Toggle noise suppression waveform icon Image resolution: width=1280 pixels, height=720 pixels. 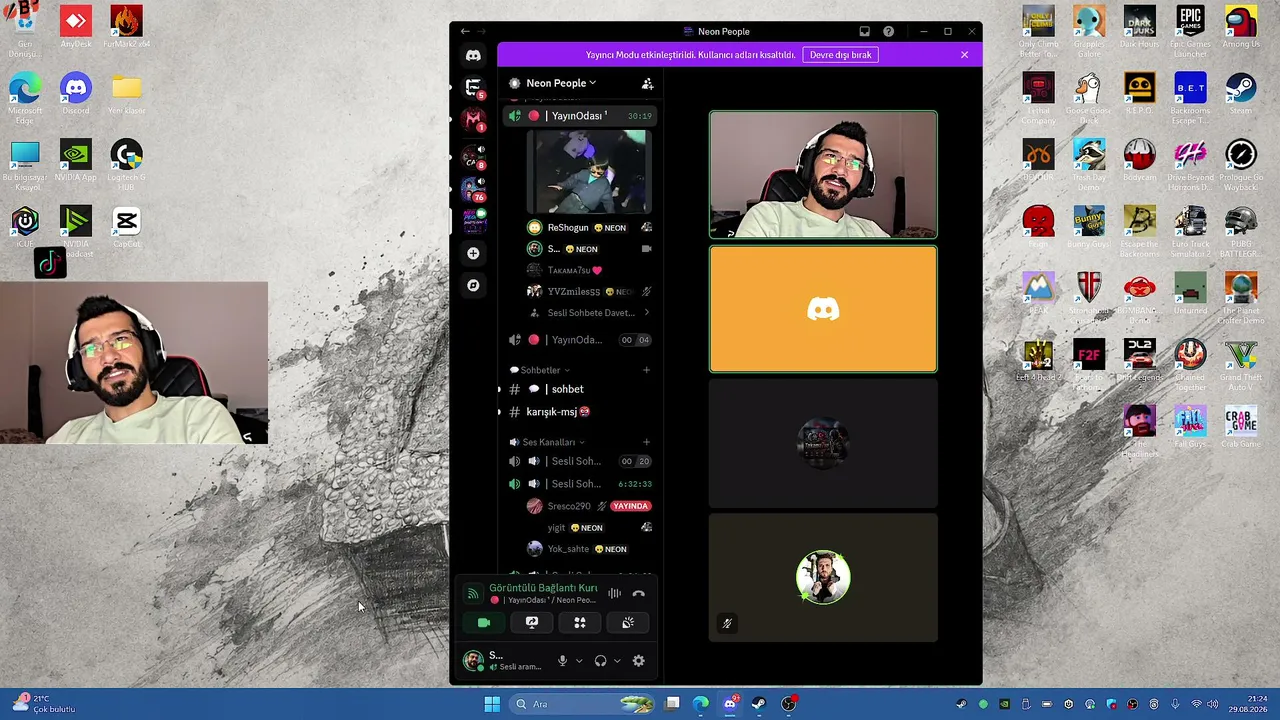614,593
